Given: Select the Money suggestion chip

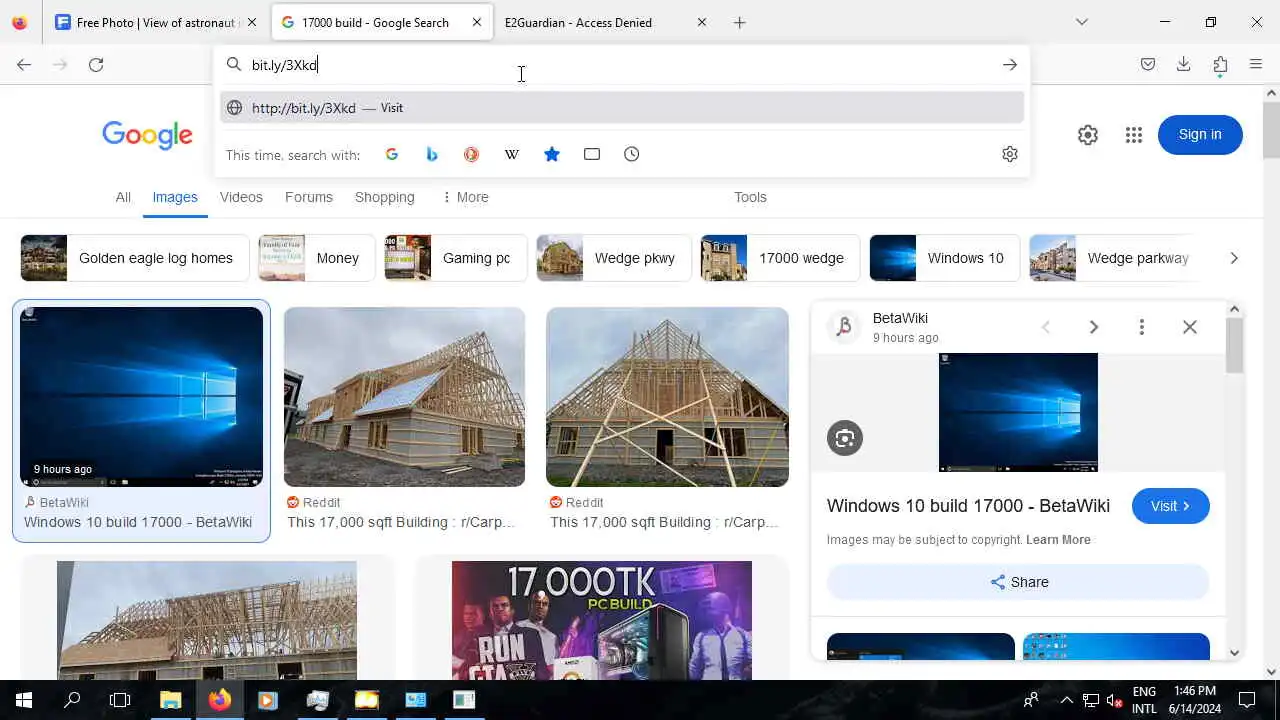Looking at the screenshot, I should click(316, 258).
